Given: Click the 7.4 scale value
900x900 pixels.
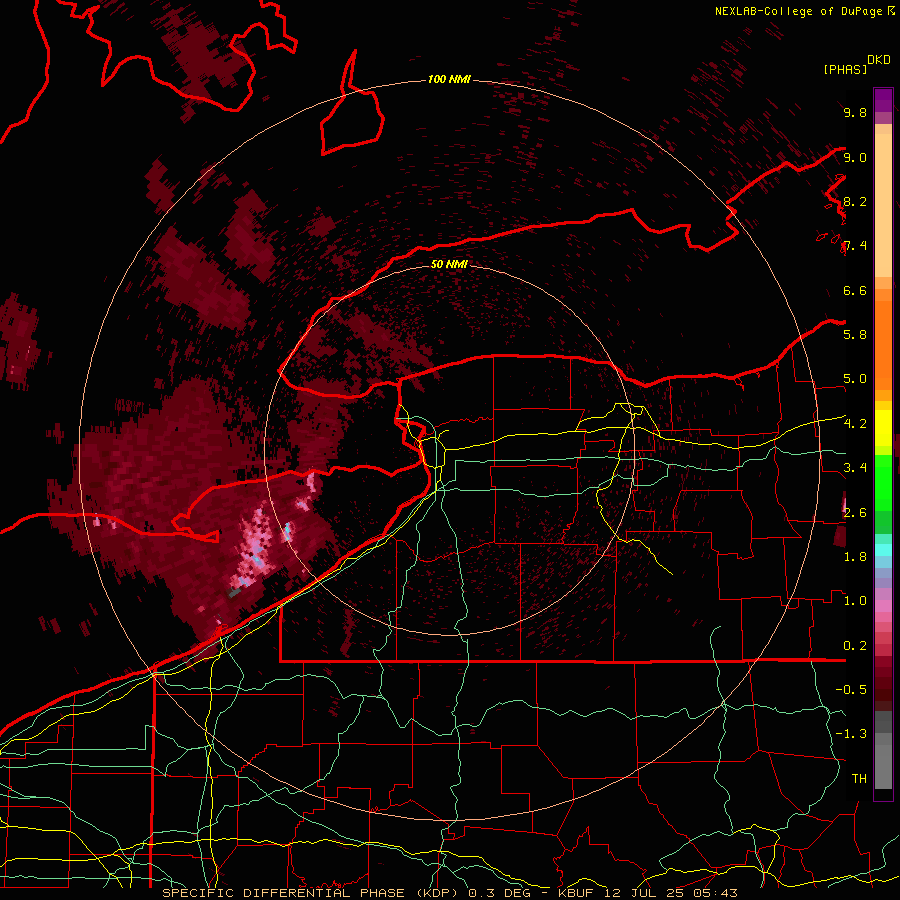Looking at the screenshot, I should coord(855,246).
